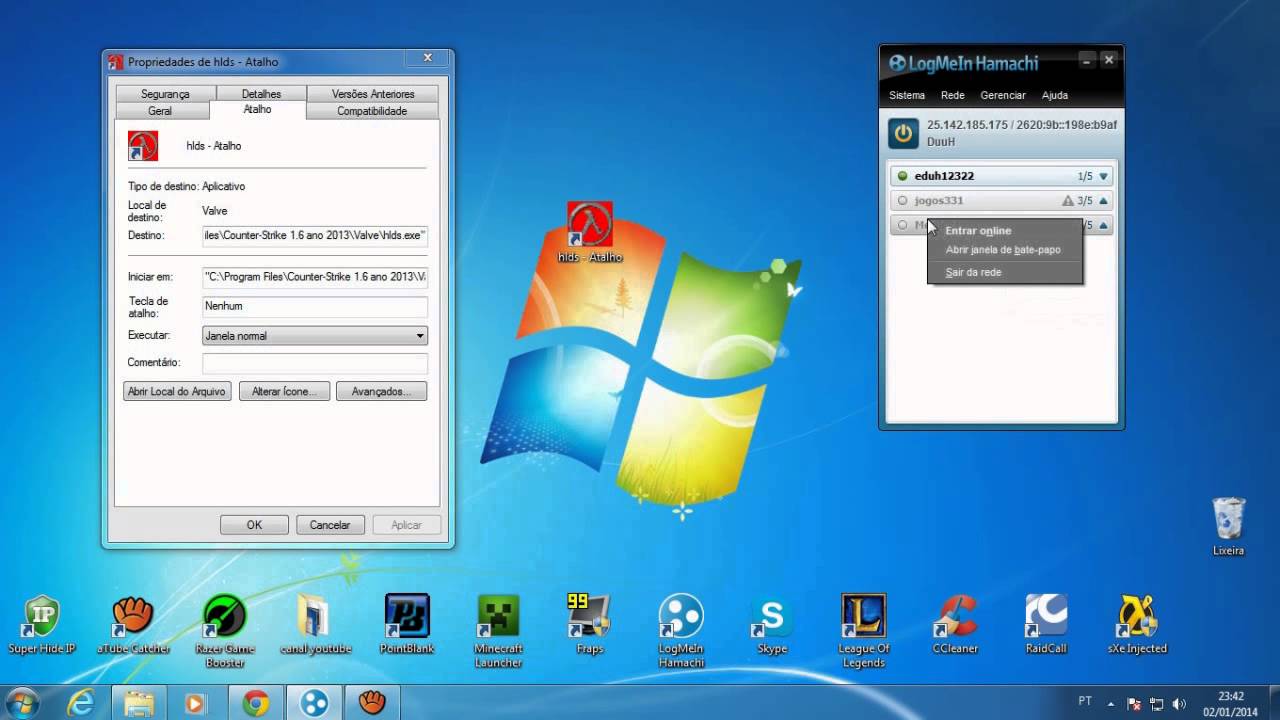Click Abrir Local do Arquivo button

point(177,391)
